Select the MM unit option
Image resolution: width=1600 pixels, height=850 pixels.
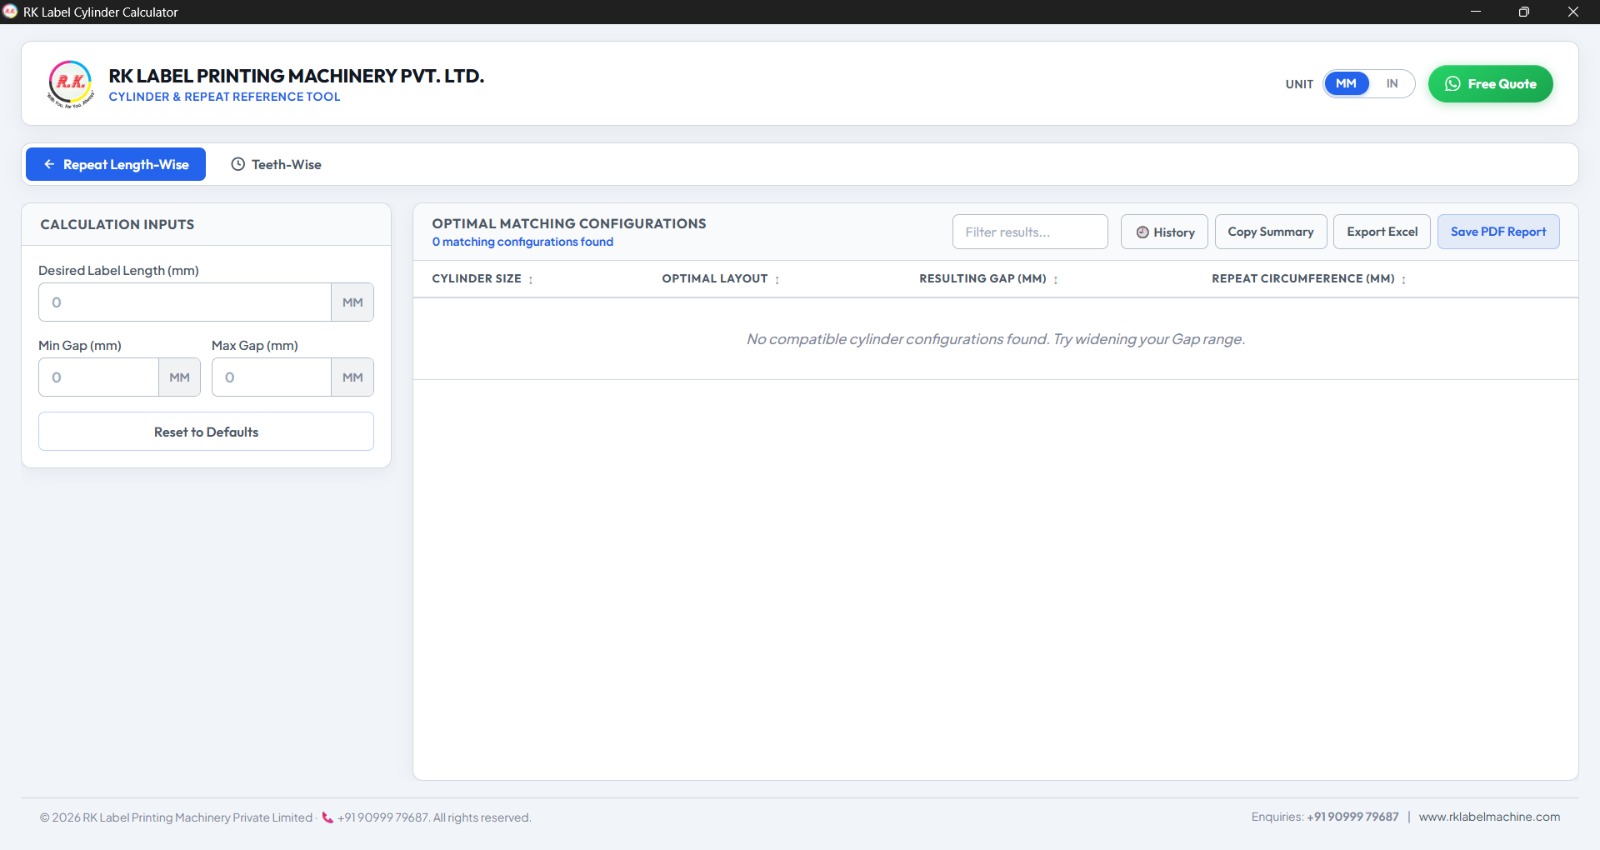click(1346, 84)
